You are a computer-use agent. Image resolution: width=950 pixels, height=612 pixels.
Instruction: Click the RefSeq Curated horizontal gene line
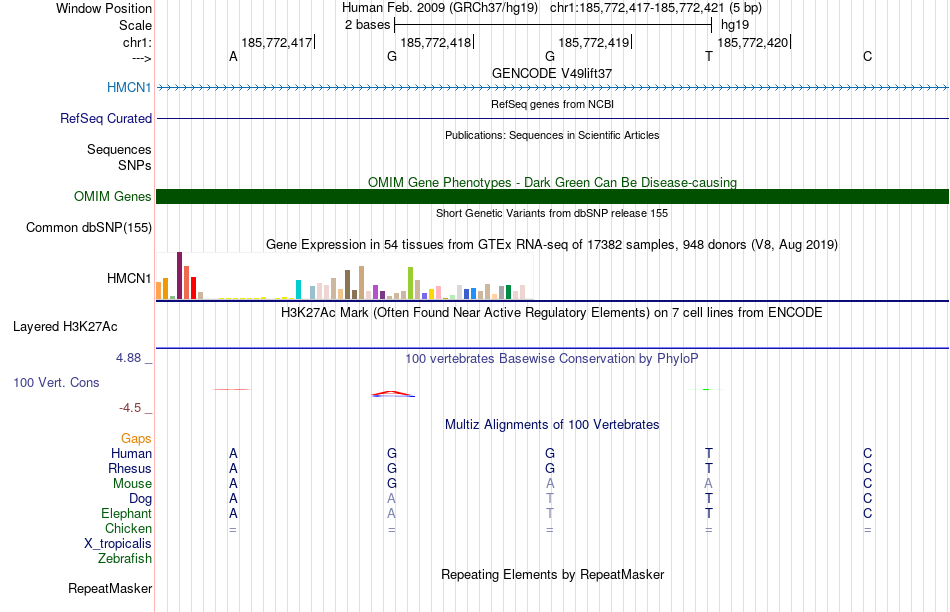[x=552, y=118]
